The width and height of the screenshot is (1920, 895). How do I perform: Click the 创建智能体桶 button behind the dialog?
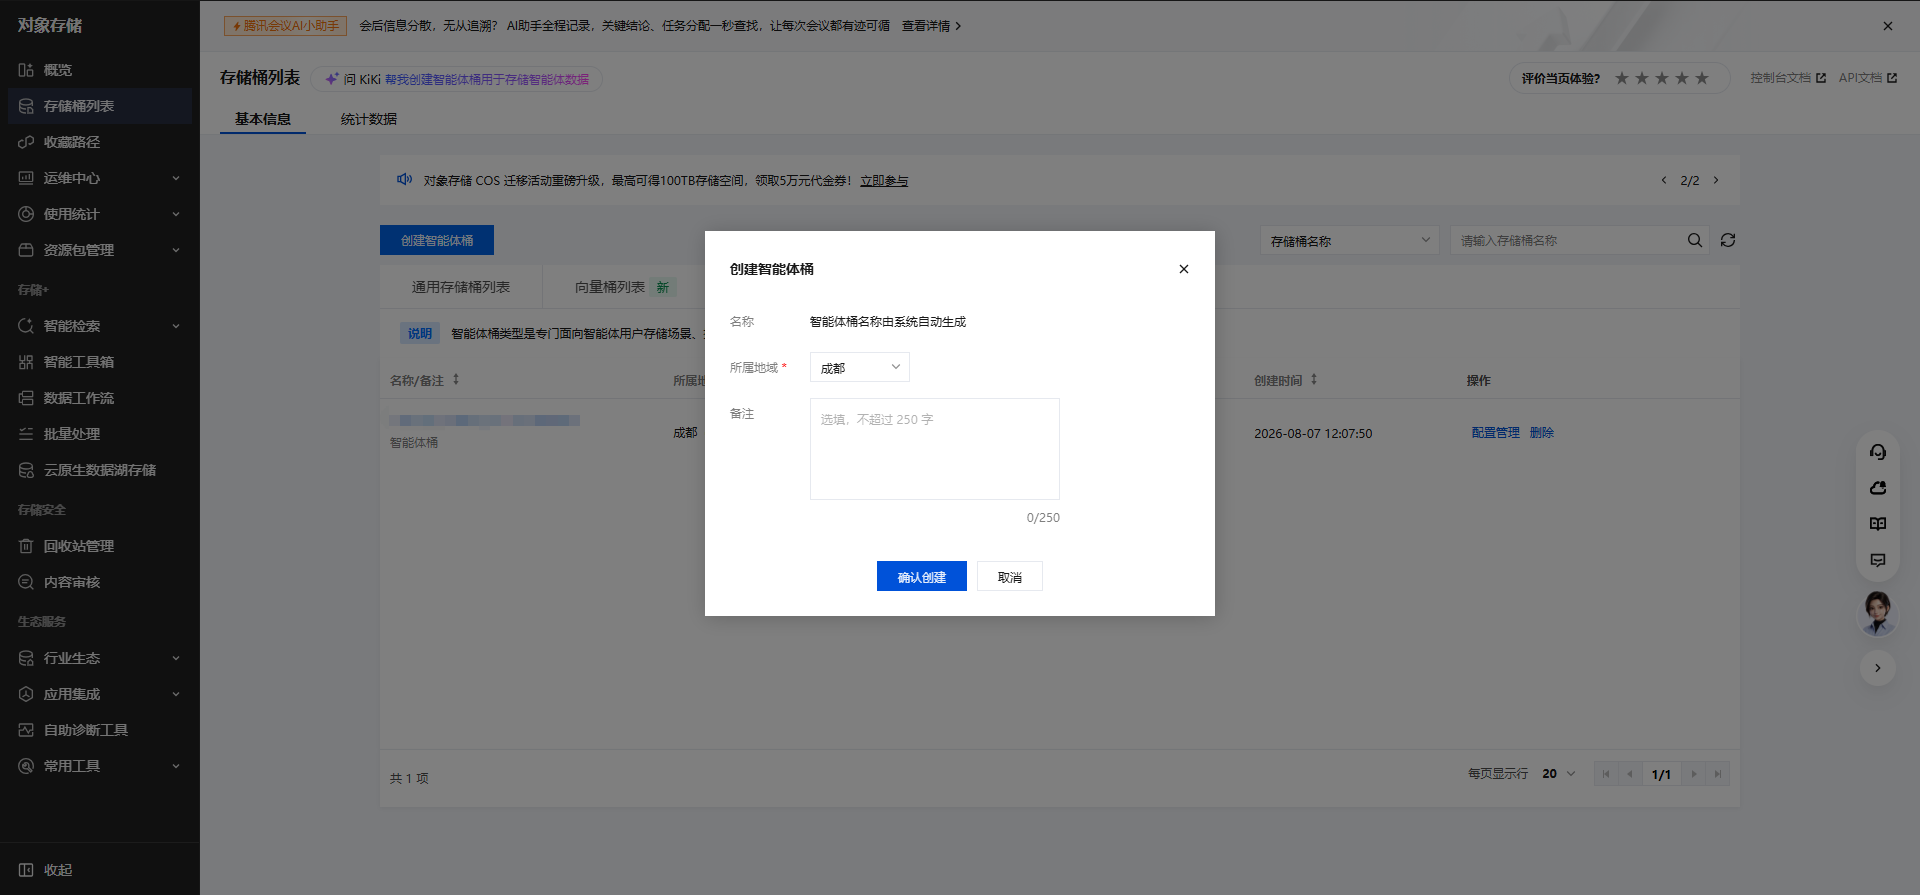437,240
